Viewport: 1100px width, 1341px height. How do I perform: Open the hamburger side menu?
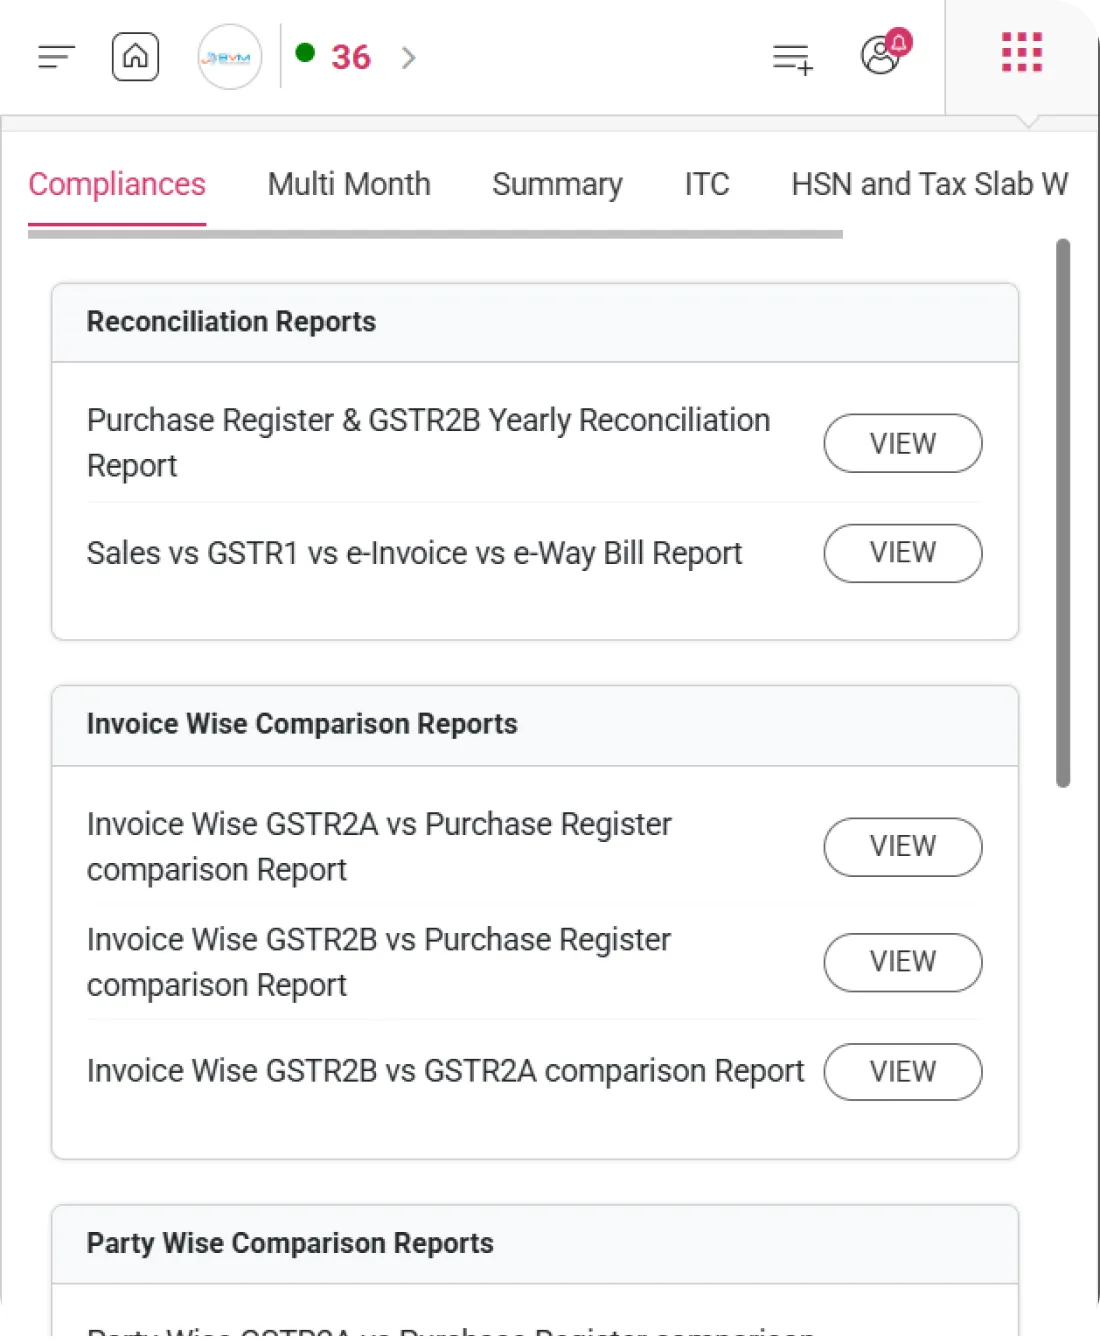[56, 57]
